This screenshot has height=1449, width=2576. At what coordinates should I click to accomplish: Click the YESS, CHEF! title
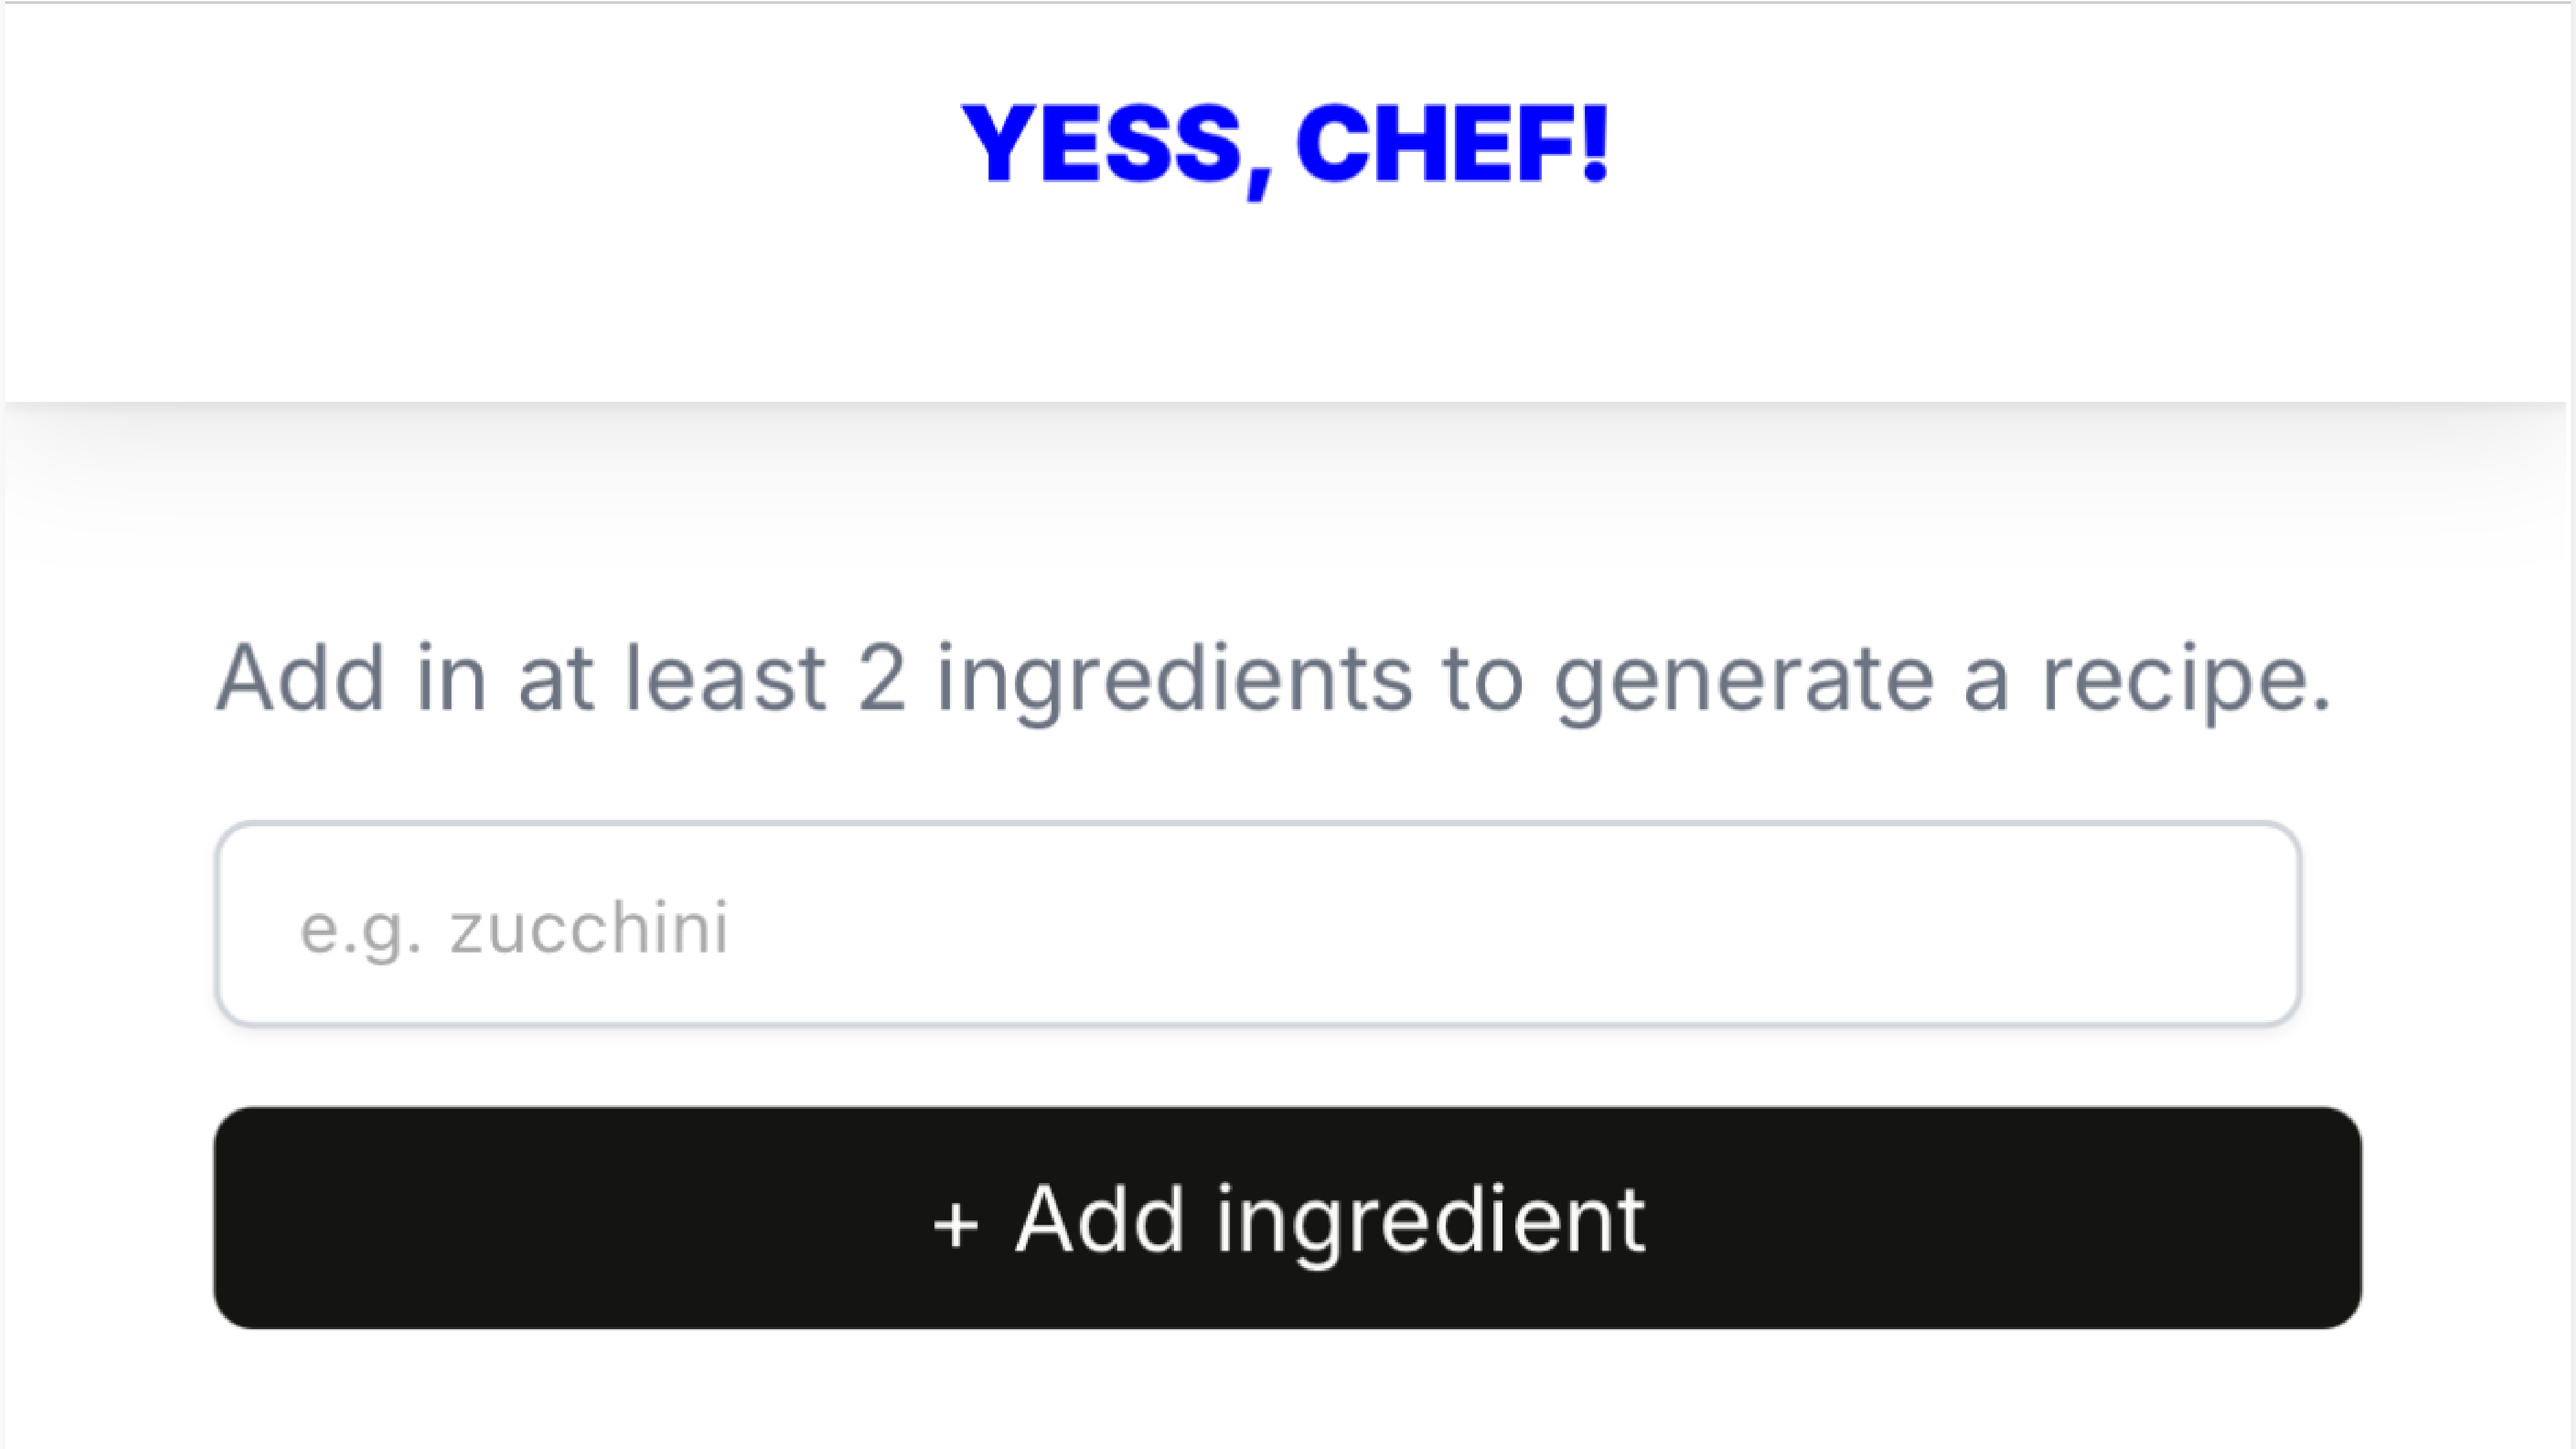pos(1285,145)
